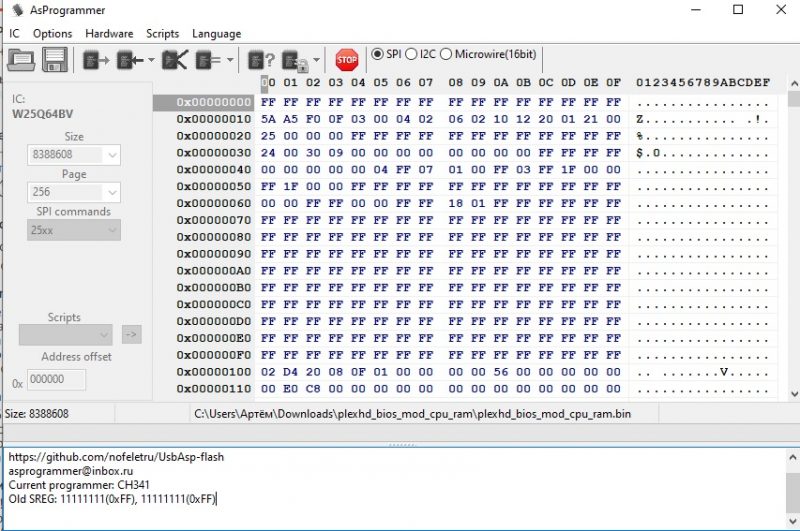800x531 pixels.
Task: Open the Hardware menu
Action: [109, 34]
